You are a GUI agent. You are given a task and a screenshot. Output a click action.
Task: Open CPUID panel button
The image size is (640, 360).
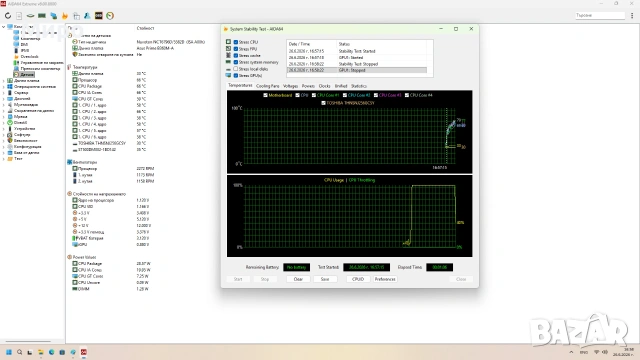tap(358, 279)
